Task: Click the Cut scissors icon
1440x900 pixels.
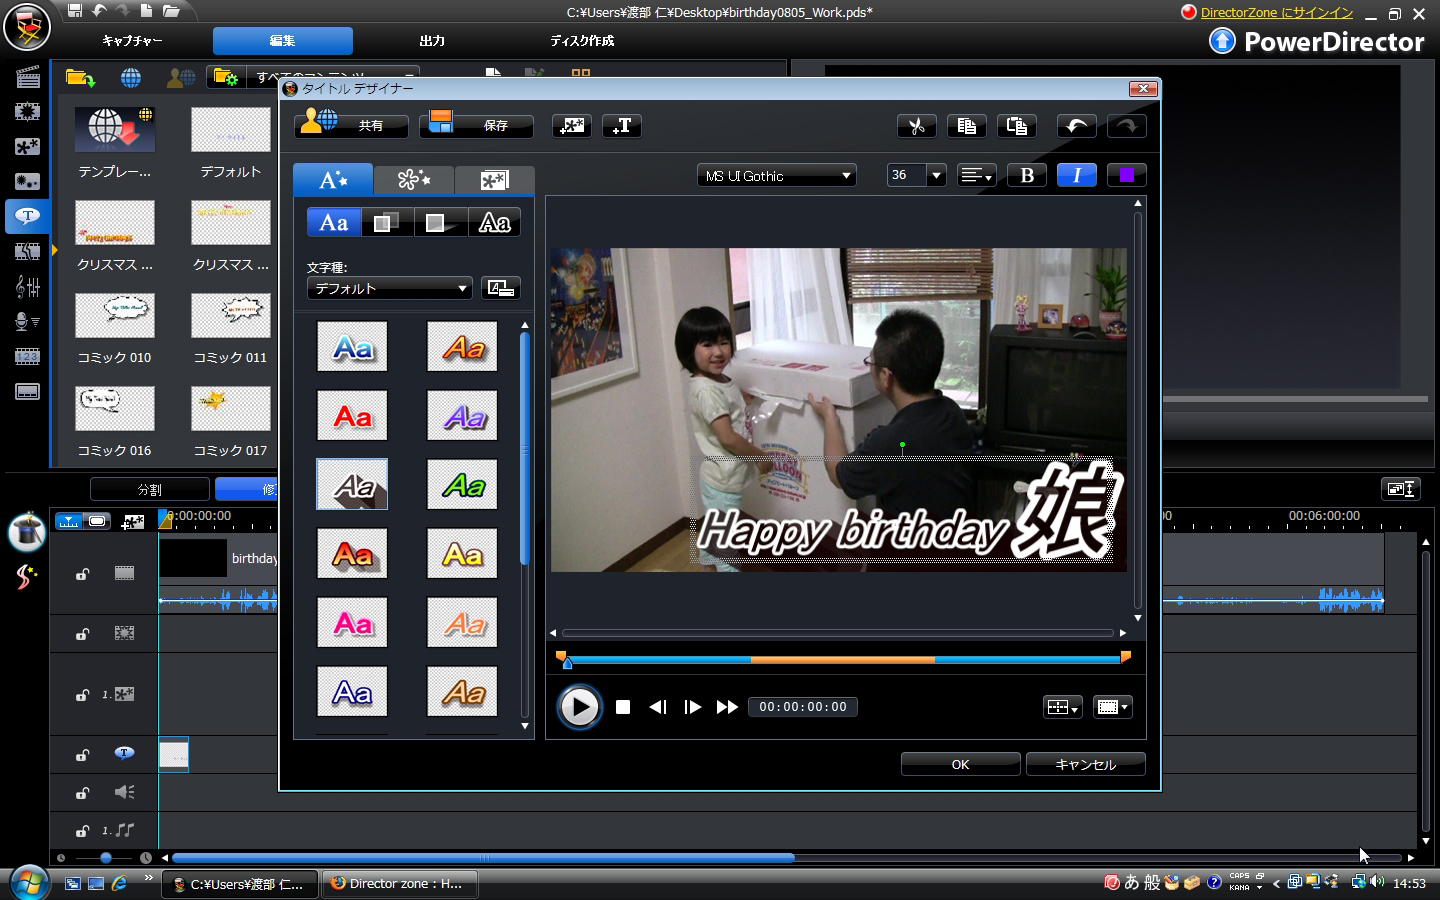Action: [x=917, y=126]
